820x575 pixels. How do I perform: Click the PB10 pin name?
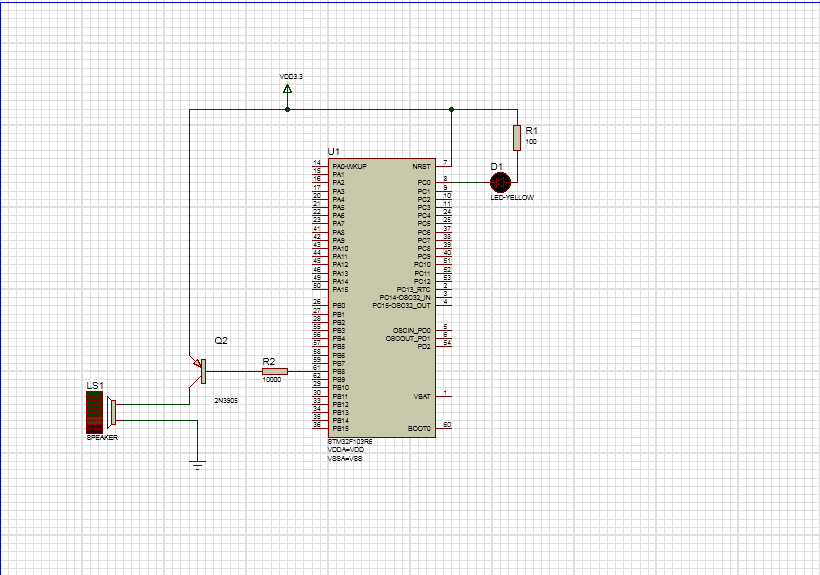(x=340, y=388)
